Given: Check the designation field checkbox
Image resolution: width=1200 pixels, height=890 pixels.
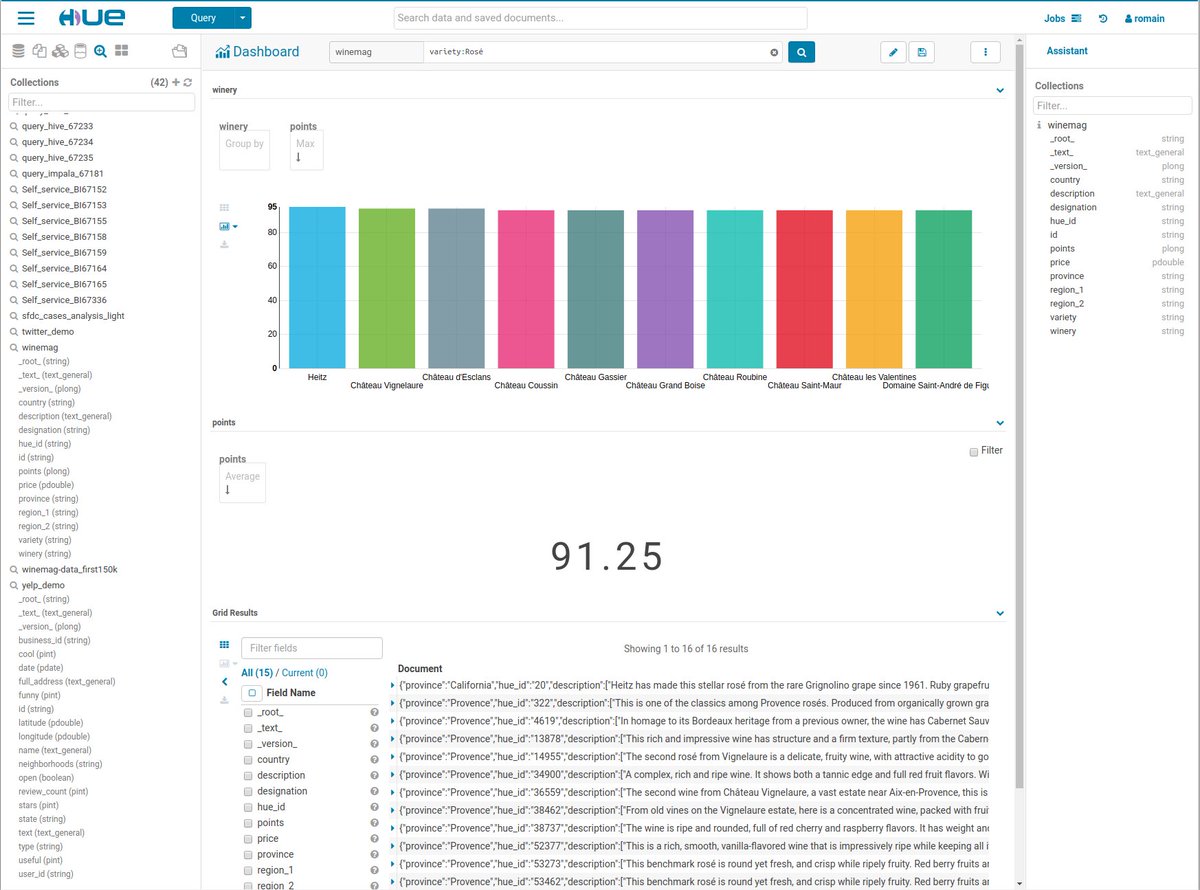Looking at the screenshot, I should (x=248, y=791).
